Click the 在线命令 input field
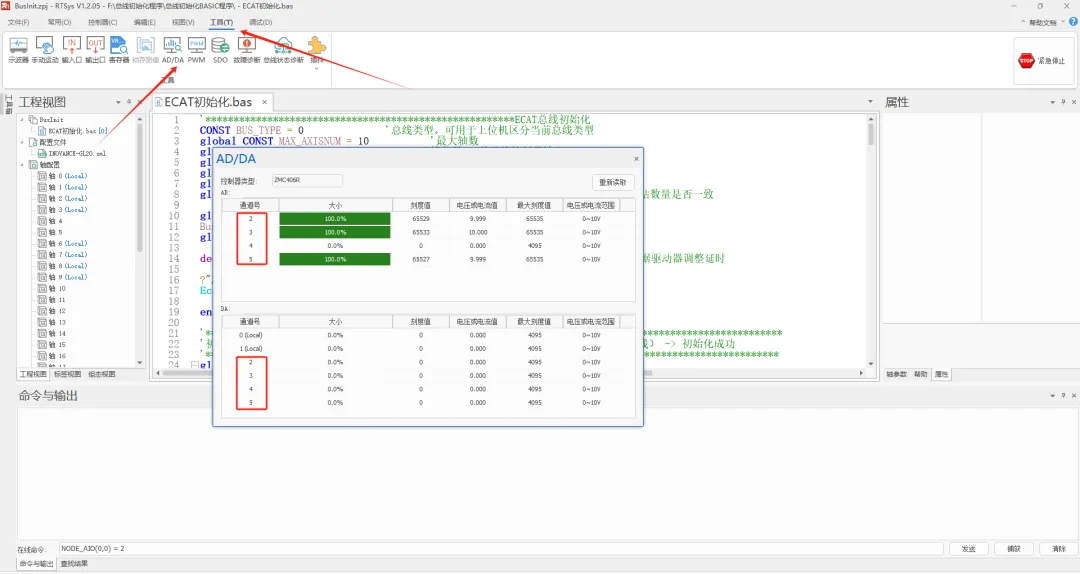 (x=501, y=549)
